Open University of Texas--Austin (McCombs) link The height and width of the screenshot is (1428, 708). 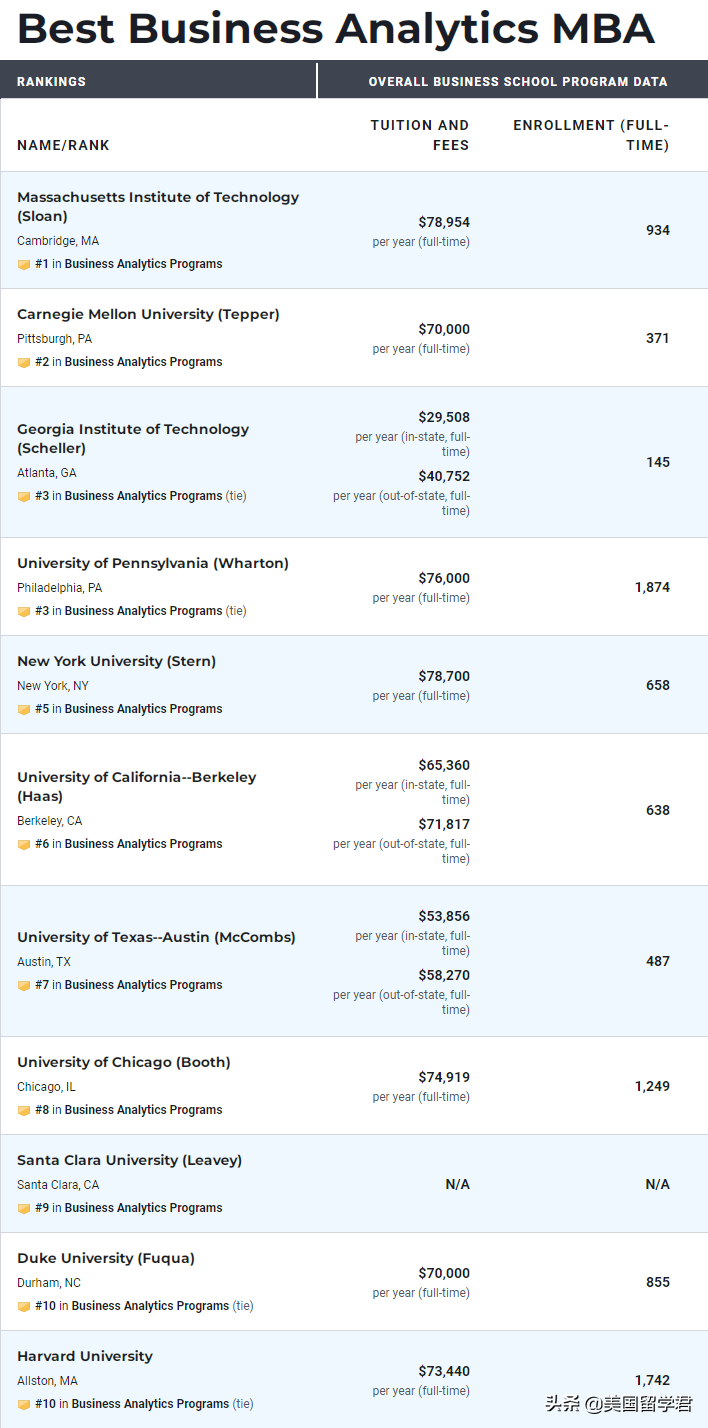click(156, 937)
